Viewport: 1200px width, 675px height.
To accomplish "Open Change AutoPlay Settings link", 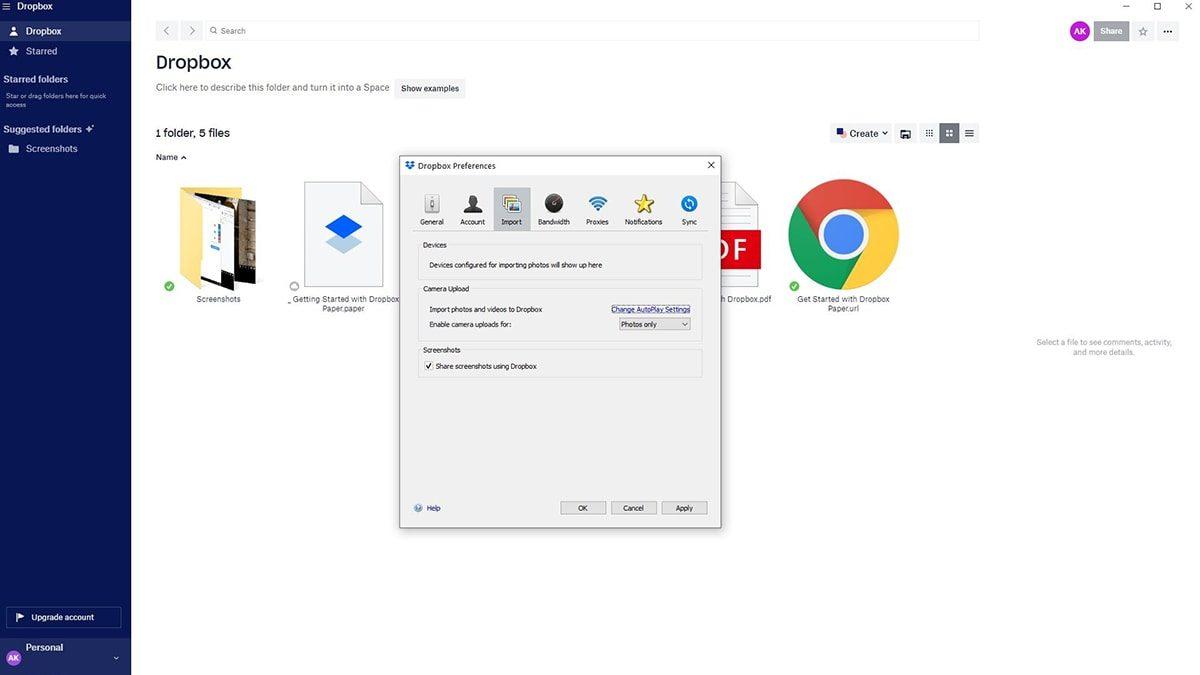I will point(650,309).
